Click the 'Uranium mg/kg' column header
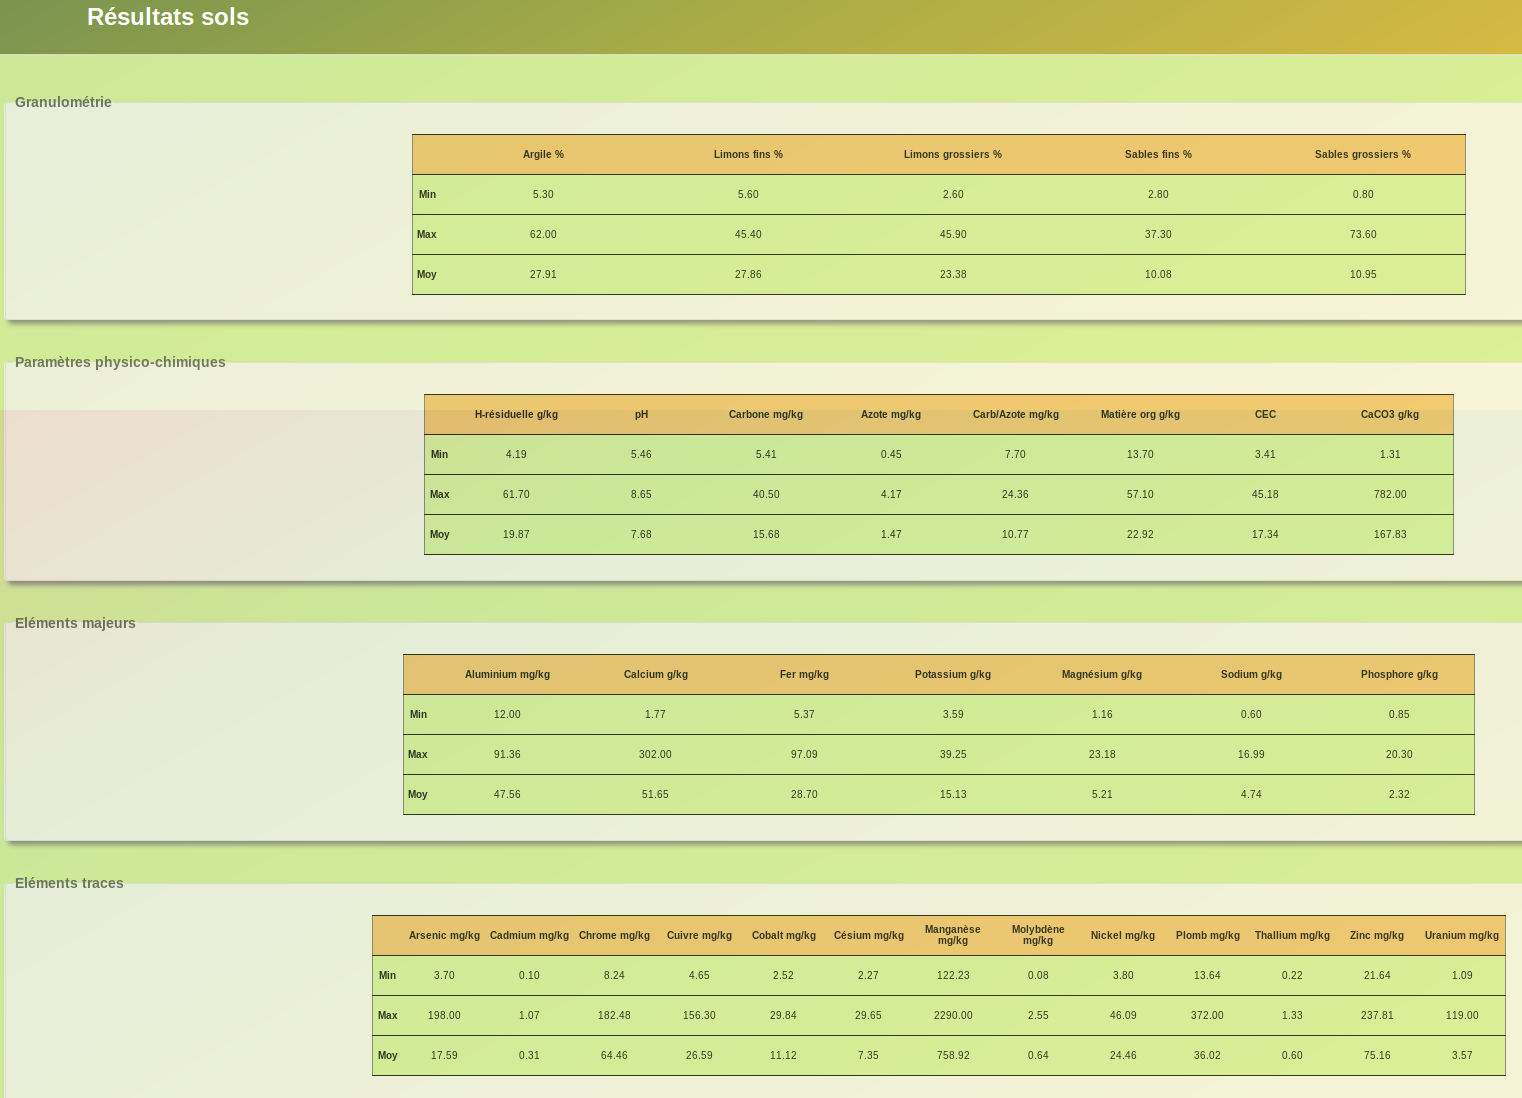 click(x=1462, y=935)
